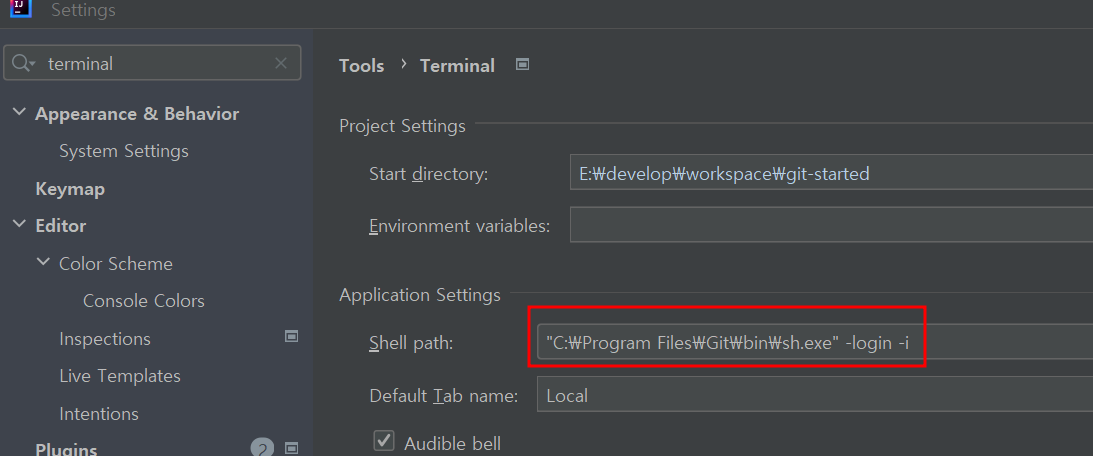Click the search magnifier icon
Viewport: 1093px width, 456px height.
[x=21, y=64]
